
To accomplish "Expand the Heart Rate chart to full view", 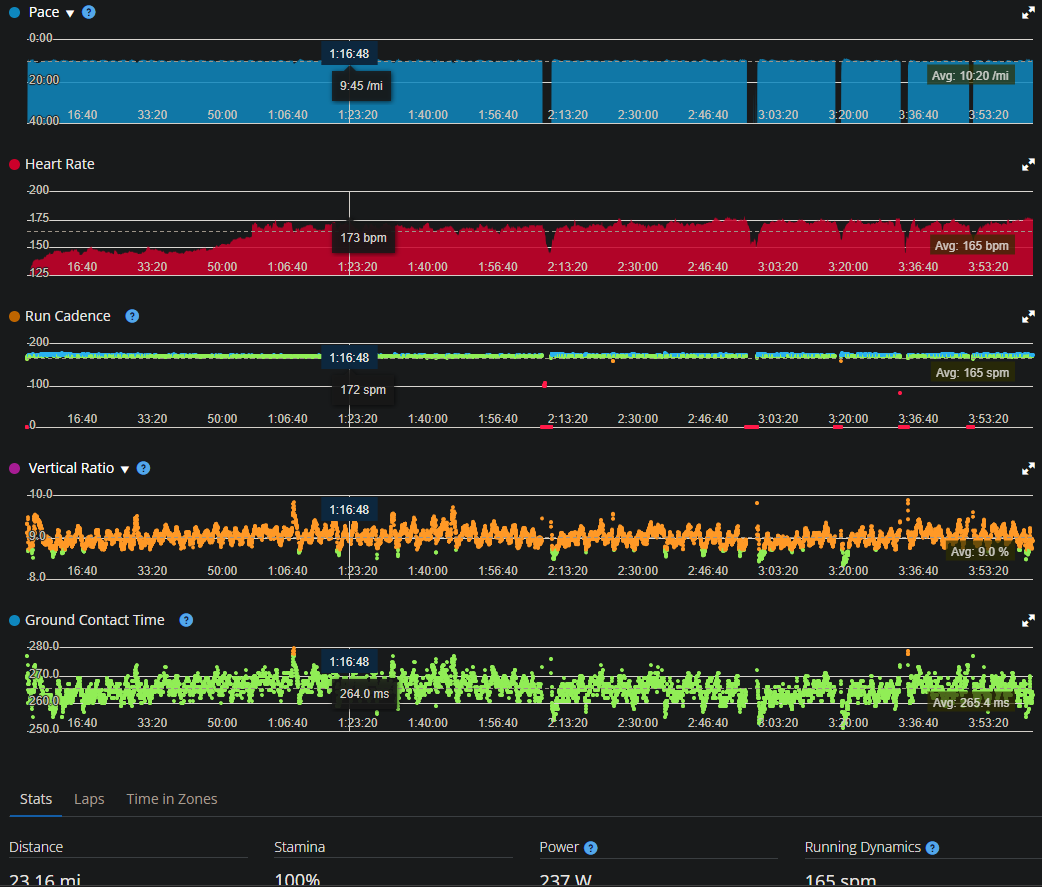I will click(1028, 164).
